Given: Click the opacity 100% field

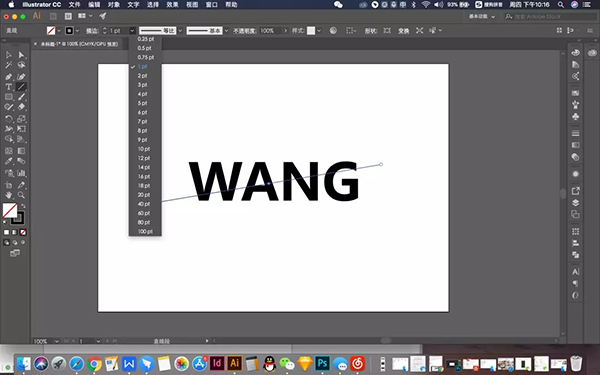Looking at the screenshot, I should point(270,31).
